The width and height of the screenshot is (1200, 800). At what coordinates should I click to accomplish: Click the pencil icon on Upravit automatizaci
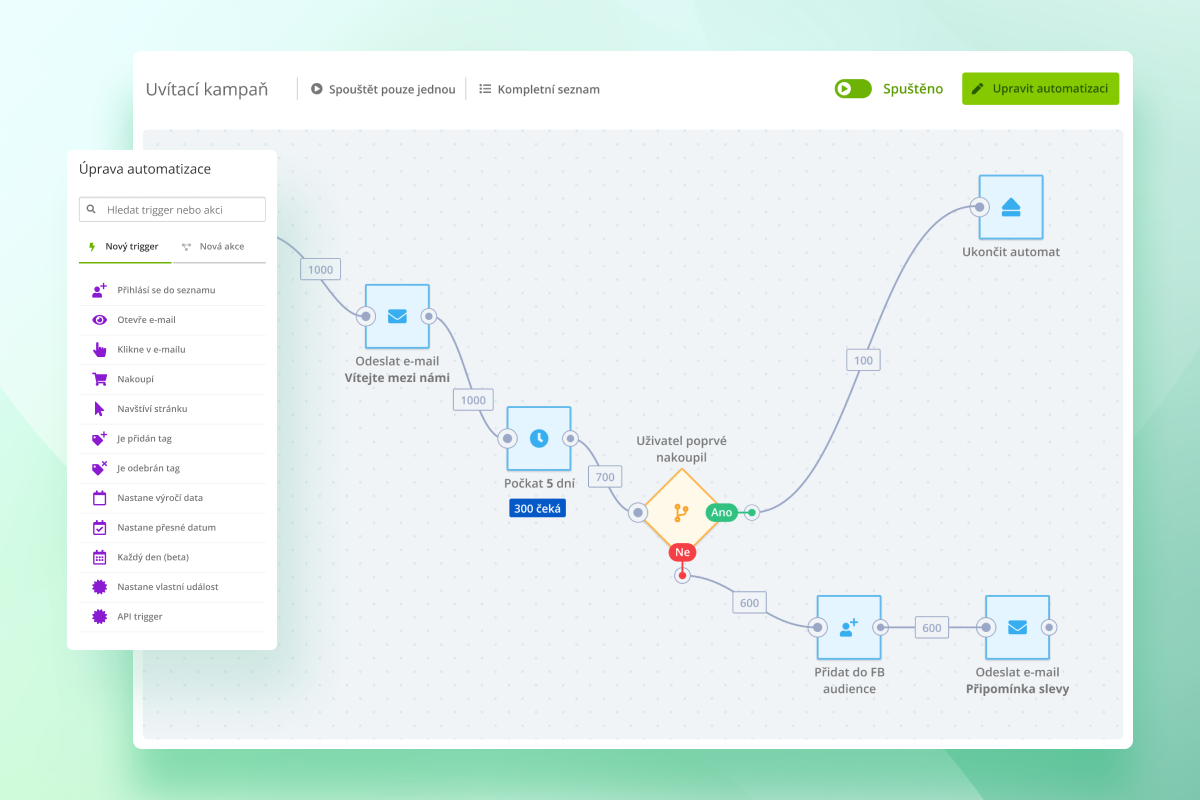click(x=978, y=89)
